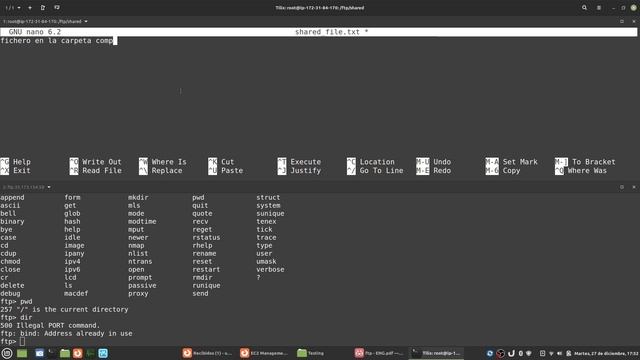Open the terminal launcher in taskbar
Viewport: 640px width, 360px height.
[x=52, y=353]
